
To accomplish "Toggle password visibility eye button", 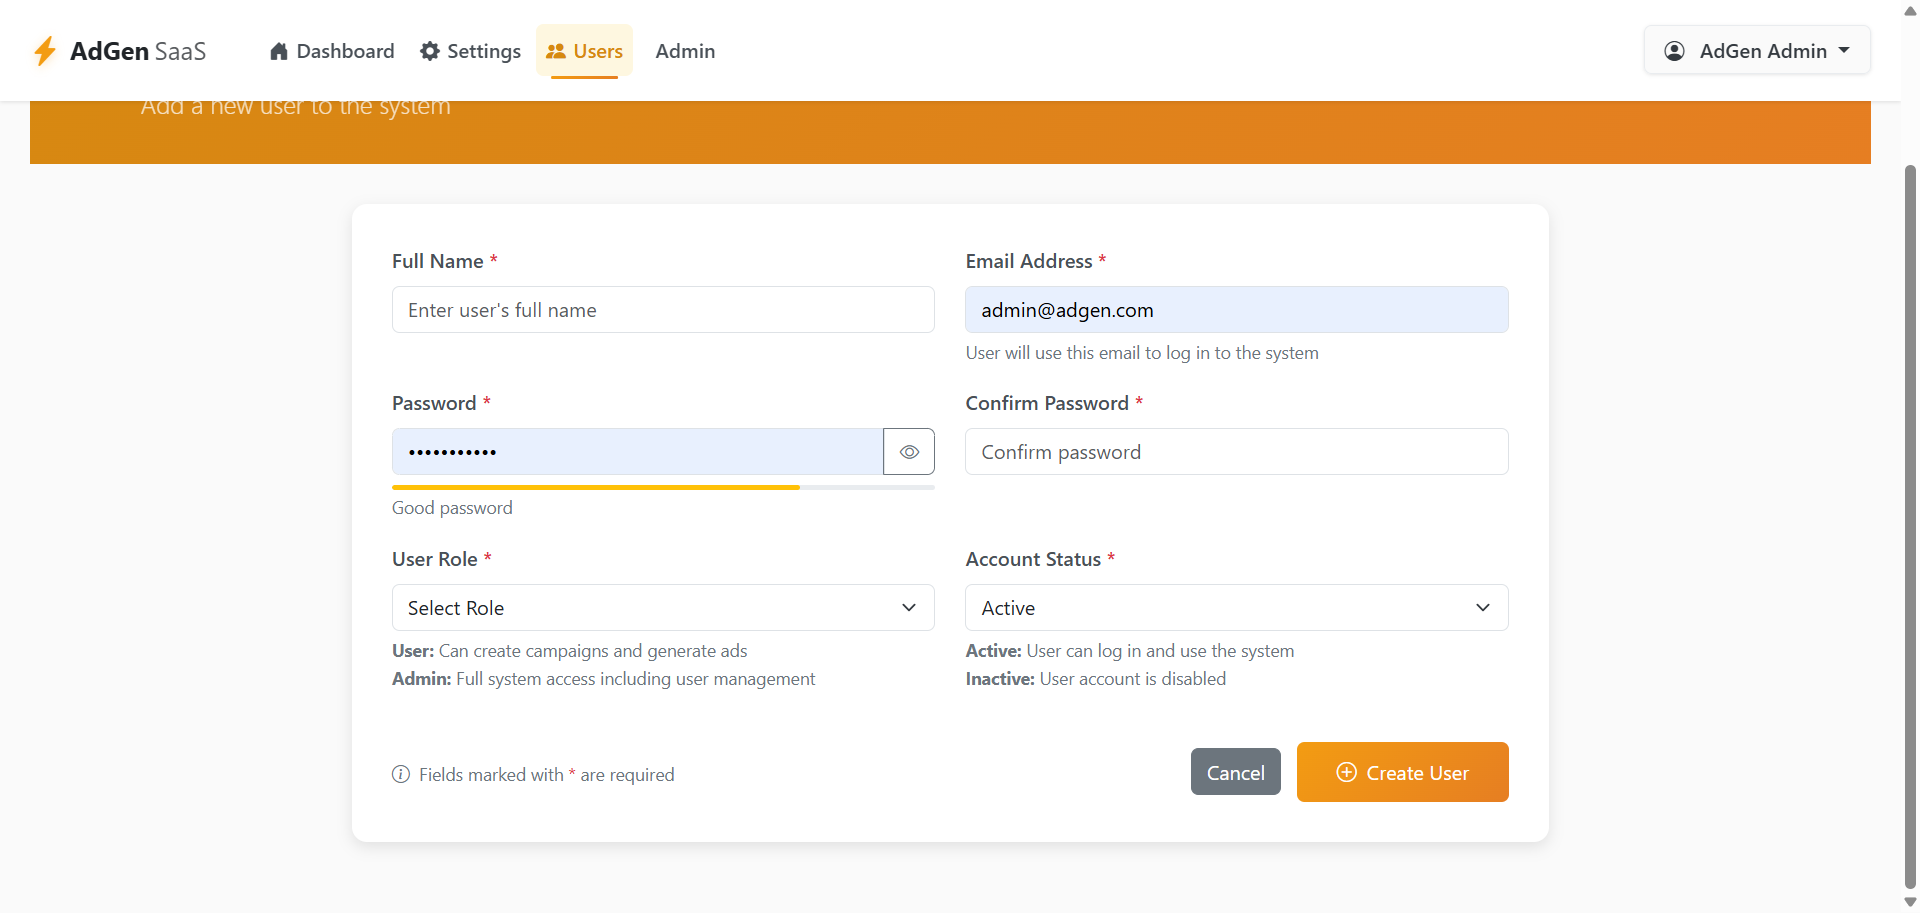I will [909, 452].
